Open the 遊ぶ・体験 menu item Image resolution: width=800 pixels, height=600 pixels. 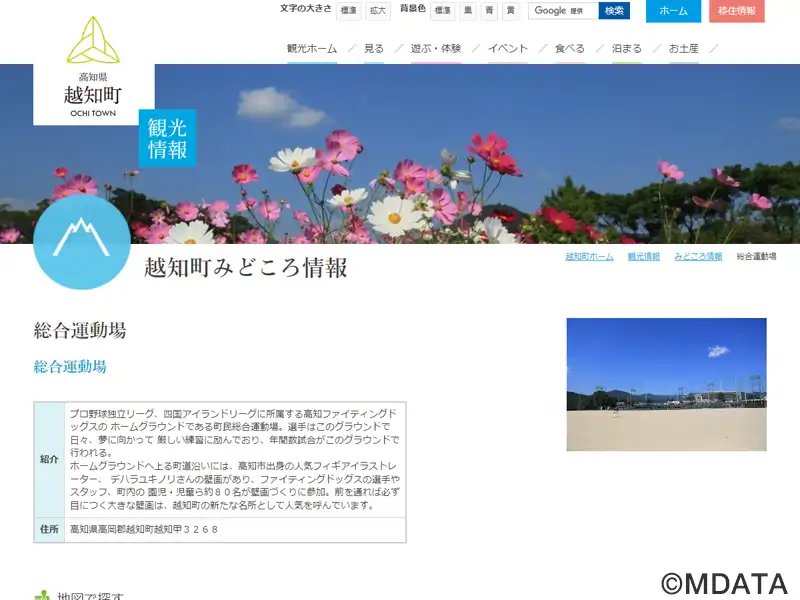tap(436, 48)
